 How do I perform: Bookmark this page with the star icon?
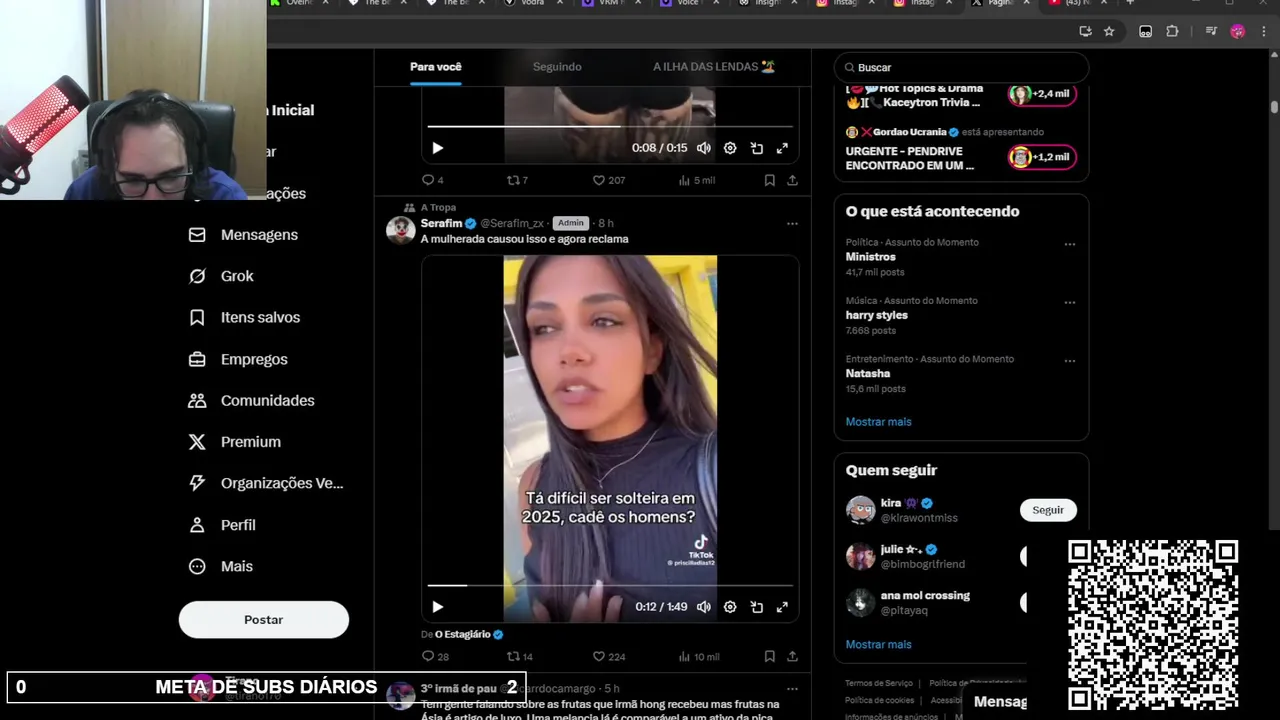[x=1109, y=31]
